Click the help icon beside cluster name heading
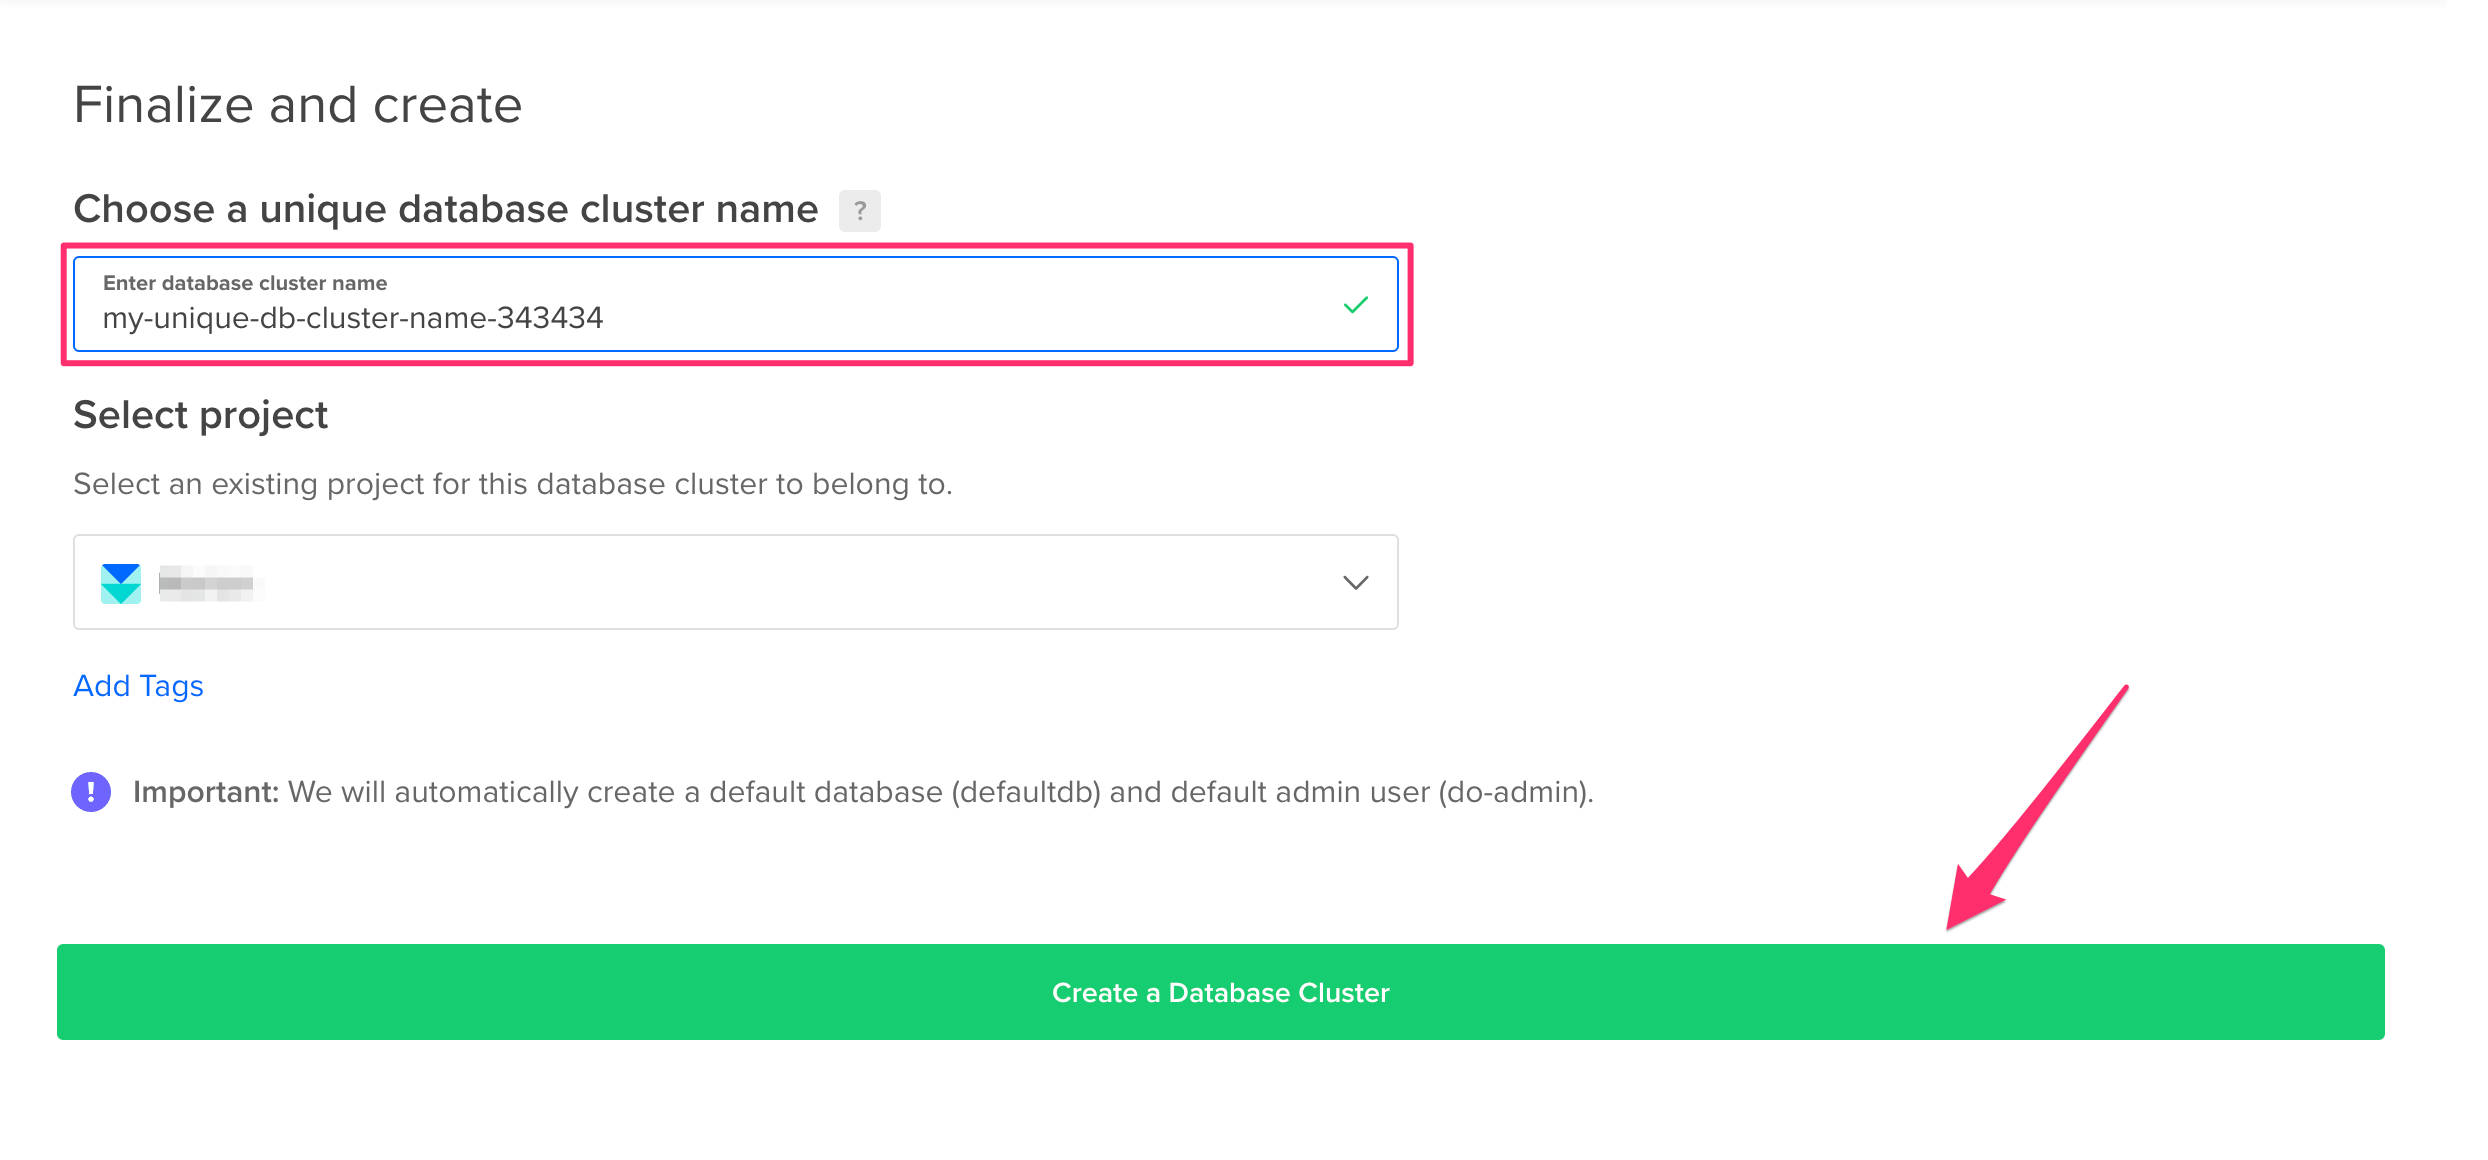 [x=858, y=210]
